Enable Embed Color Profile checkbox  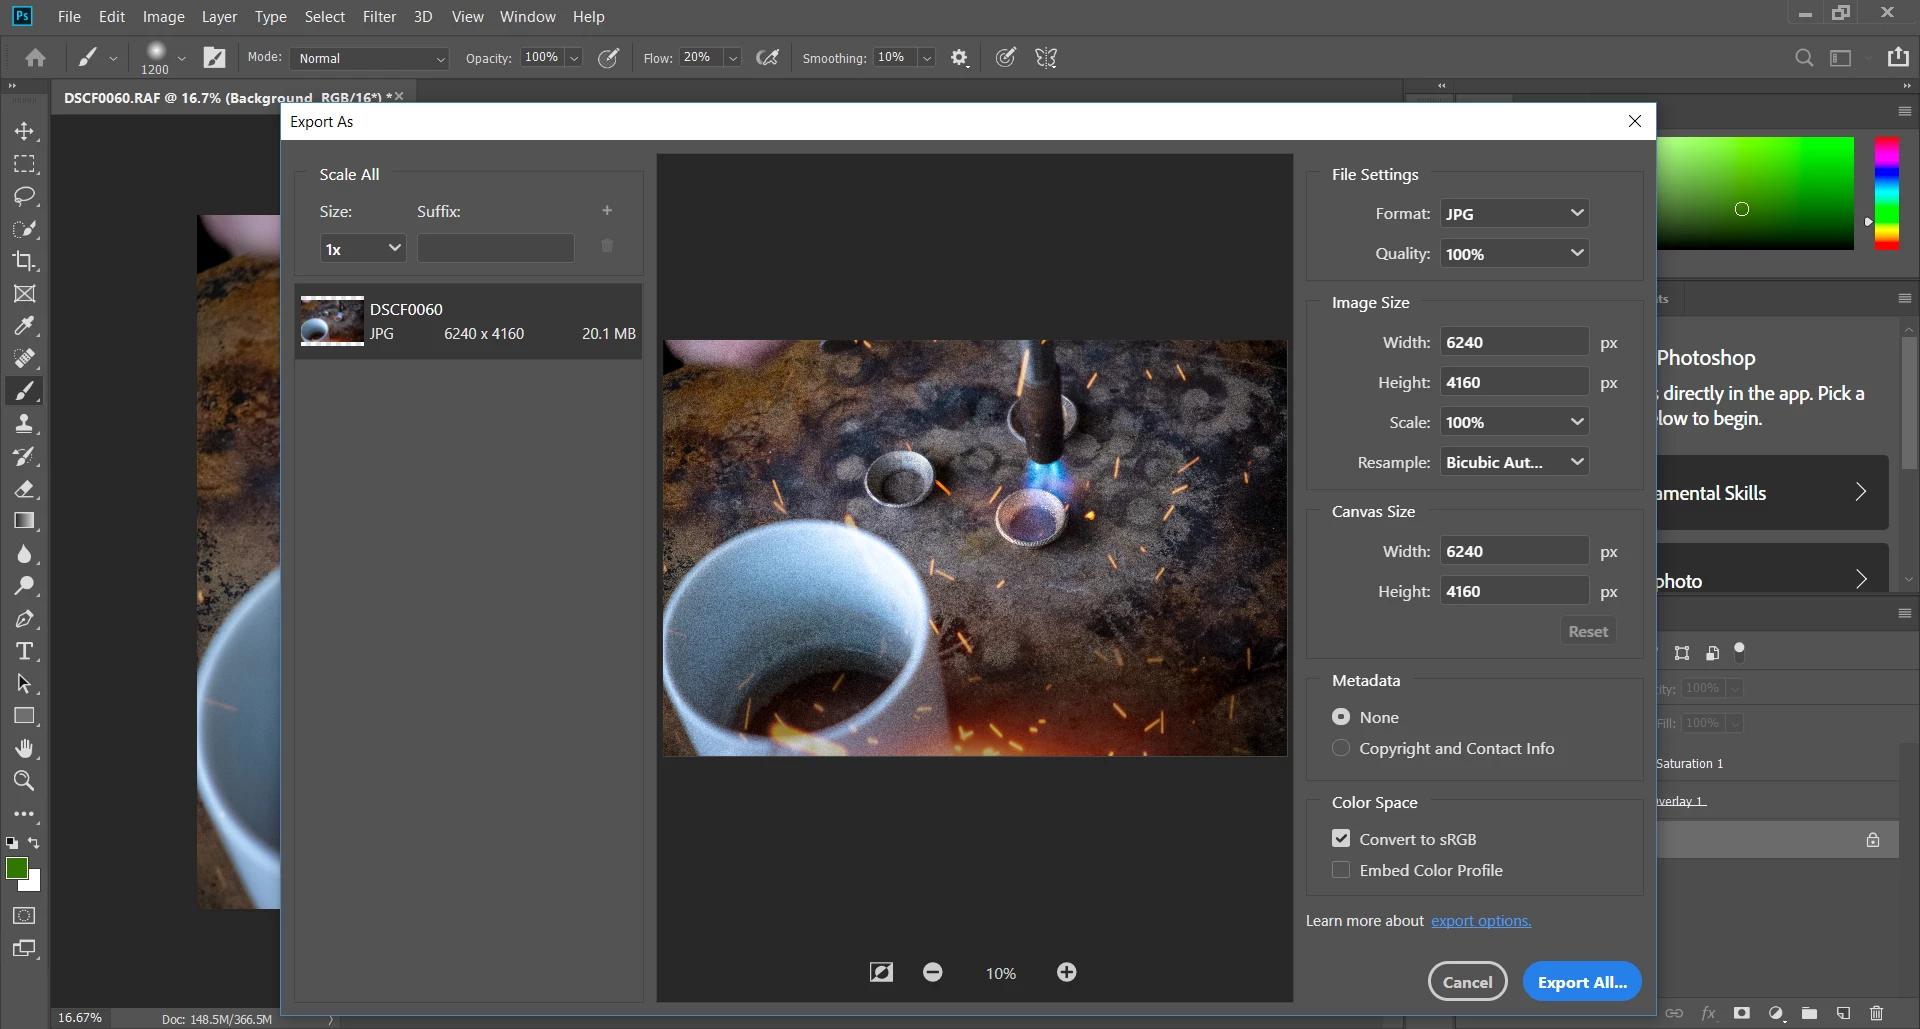1341,870
